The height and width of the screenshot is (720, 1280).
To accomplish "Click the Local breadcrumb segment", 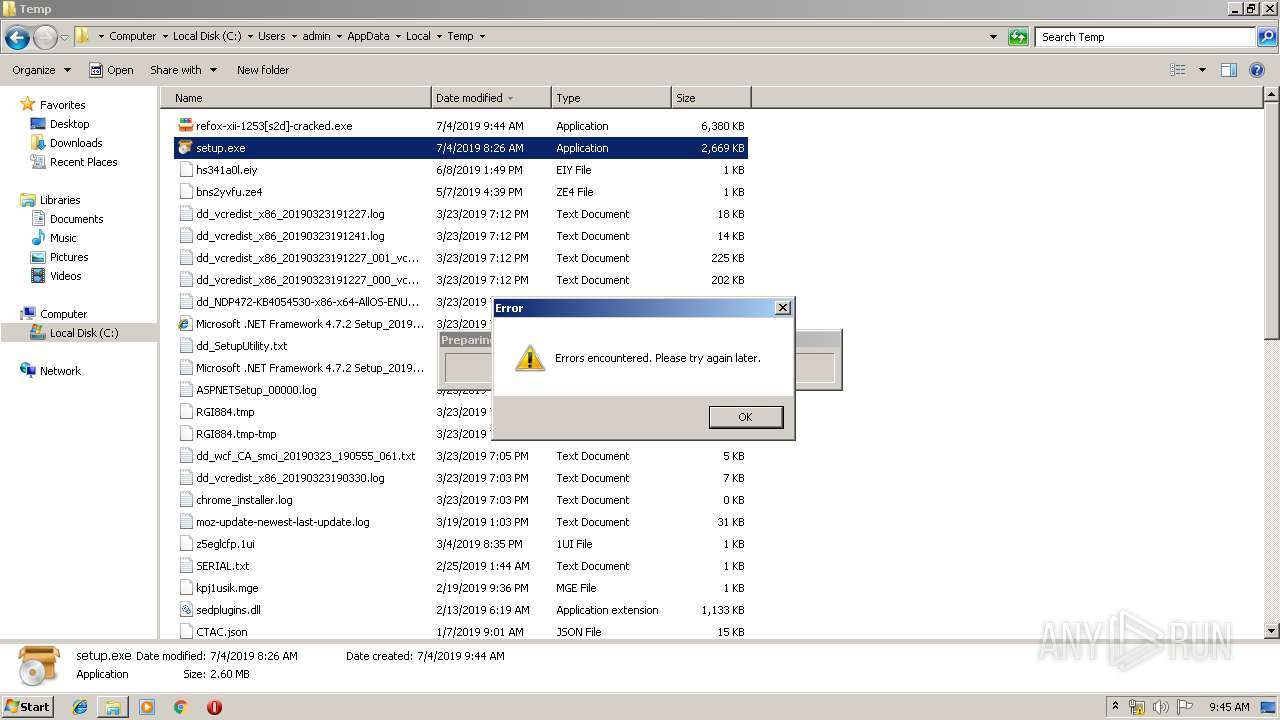I will pos(418,36).
